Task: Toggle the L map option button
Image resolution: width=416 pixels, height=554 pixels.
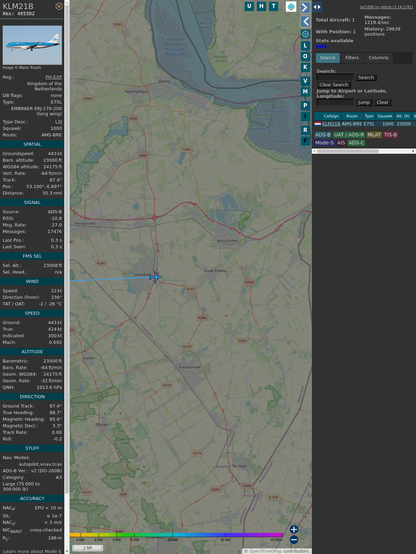Action: click(x=305, y=46)
